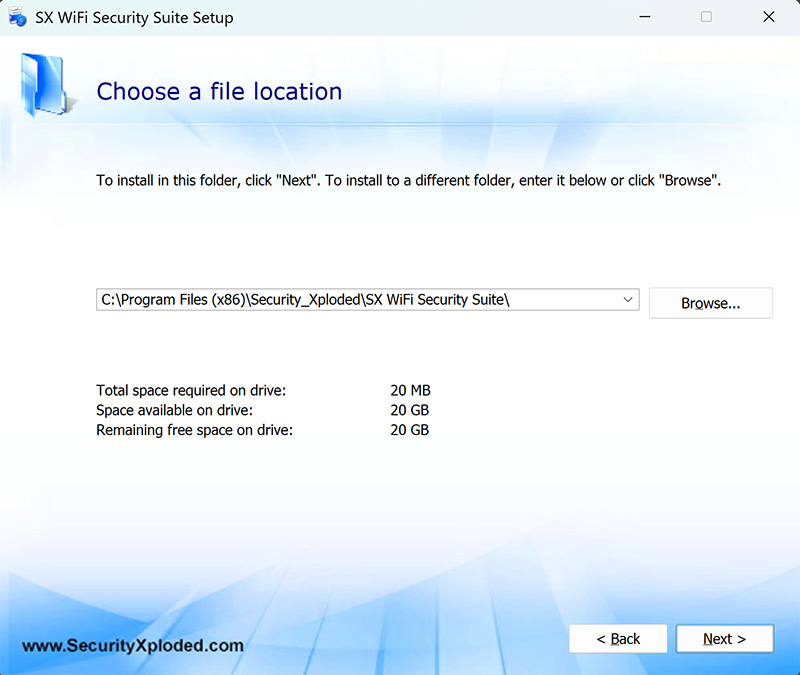Click the "Remaining free space on drive" label
800x675 pixels.
pyautogui.click(x=195, y=430)
